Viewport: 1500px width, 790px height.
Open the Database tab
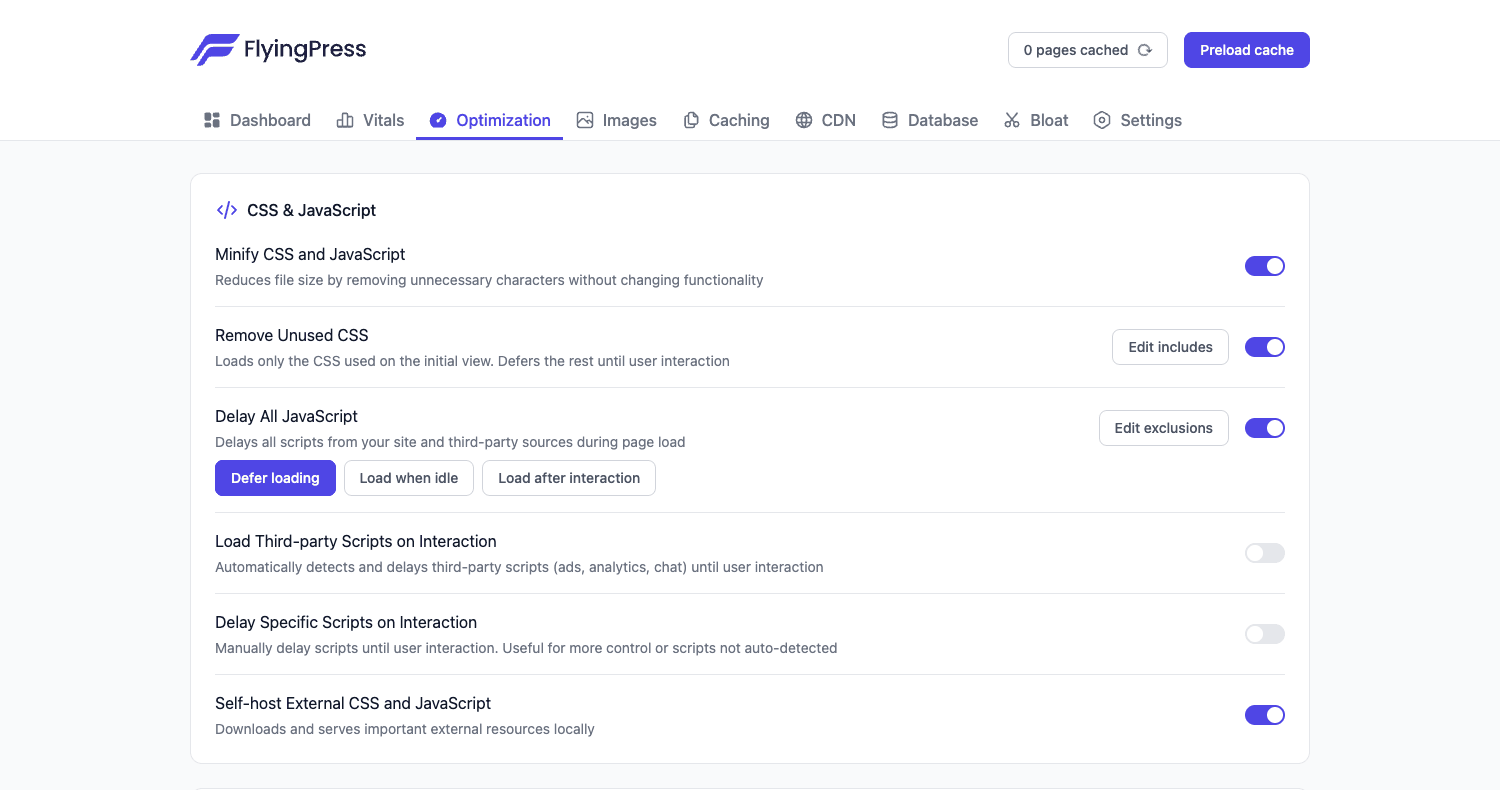click(930, 120)
